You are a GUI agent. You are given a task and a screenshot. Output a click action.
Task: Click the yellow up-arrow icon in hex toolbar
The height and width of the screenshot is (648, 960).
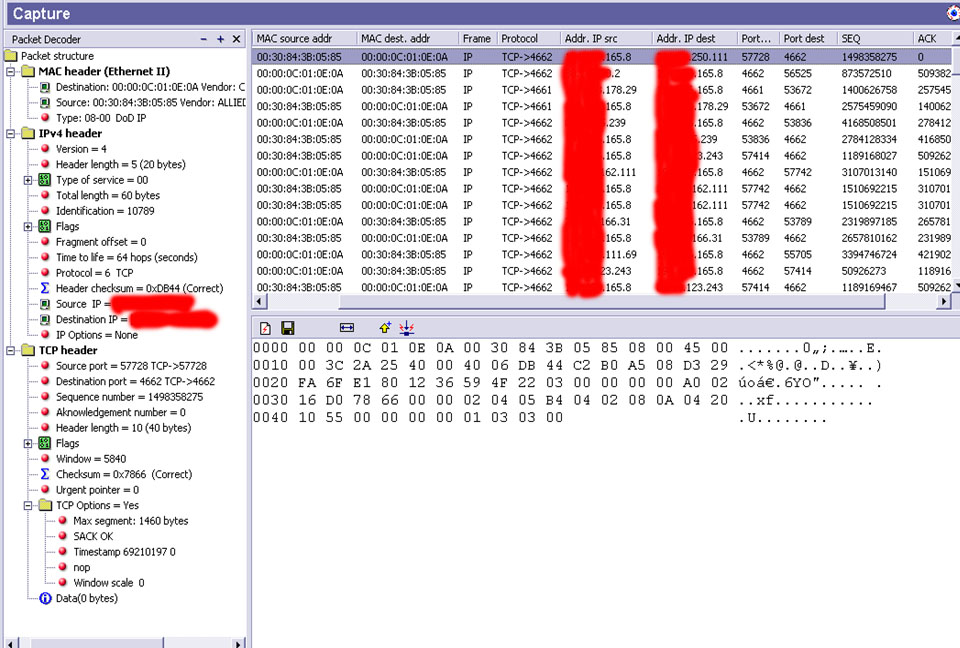click(385, 328)
